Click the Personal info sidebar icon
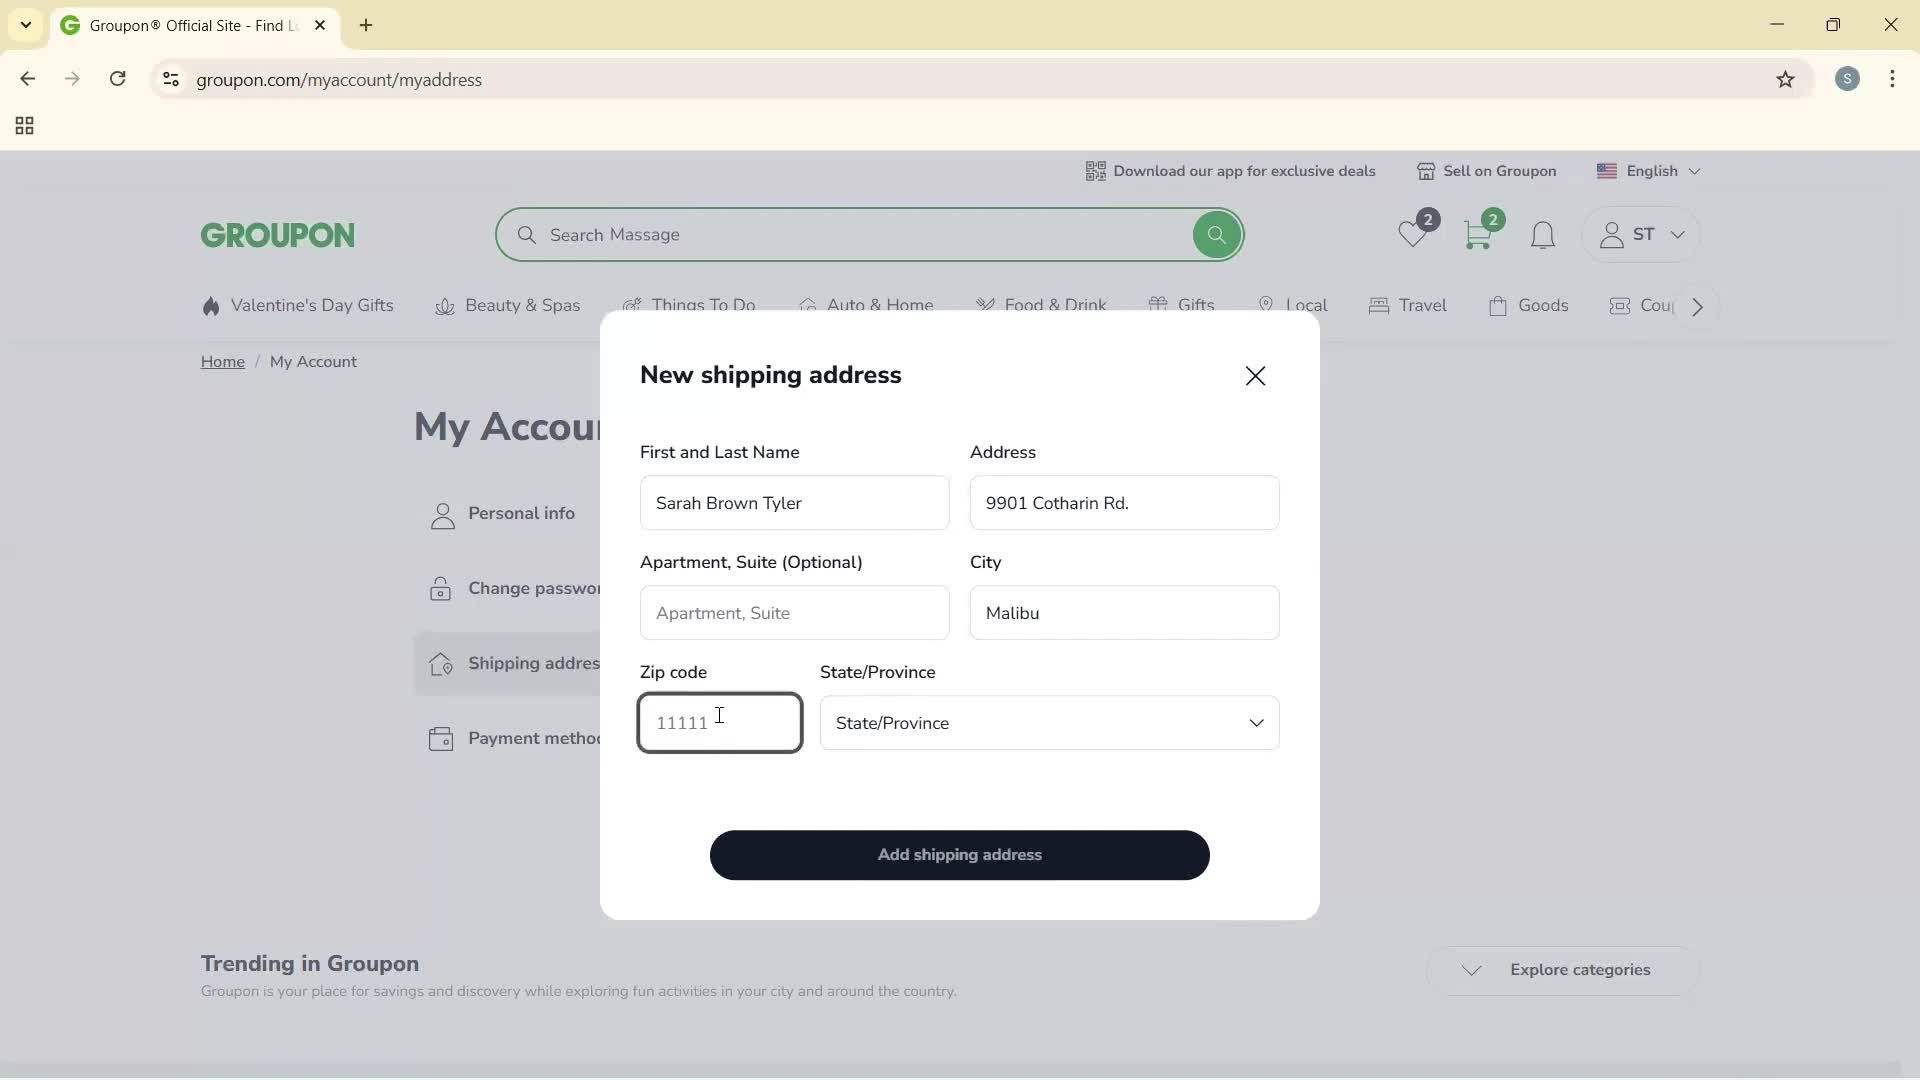 (441, 514)
